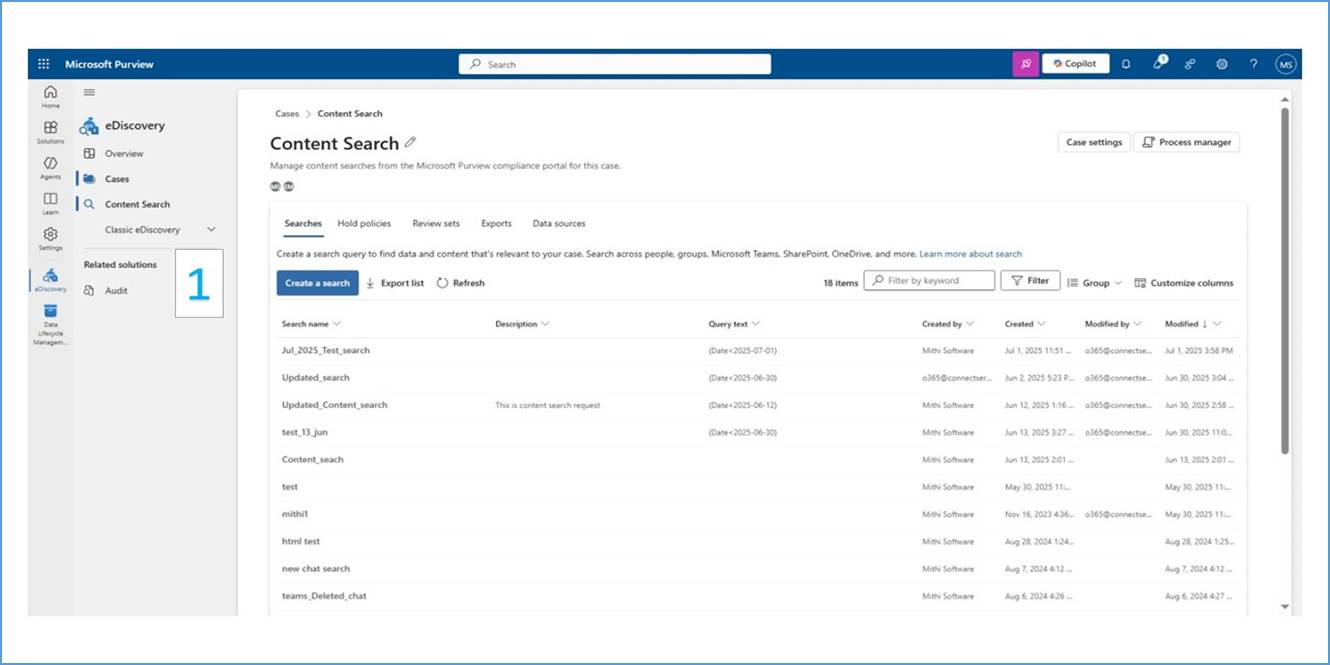1330x665 pixels.
Task: Click the Overview nav item
Action: [x=124, y=154]
